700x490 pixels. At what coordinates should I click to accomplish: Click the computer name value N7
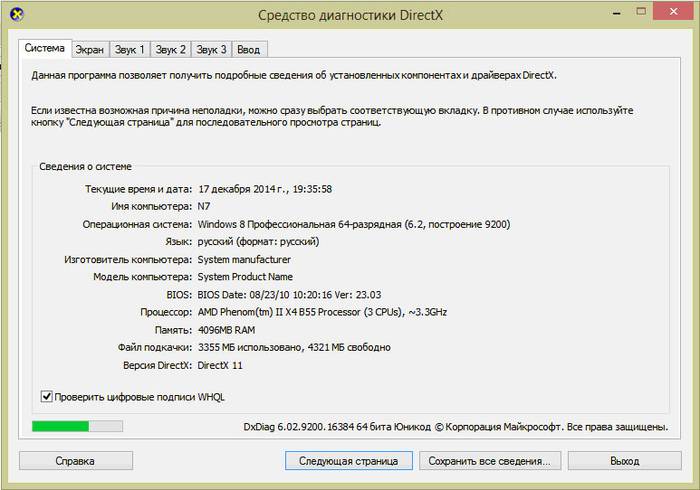pyautogui.click(x=206, y=206)
